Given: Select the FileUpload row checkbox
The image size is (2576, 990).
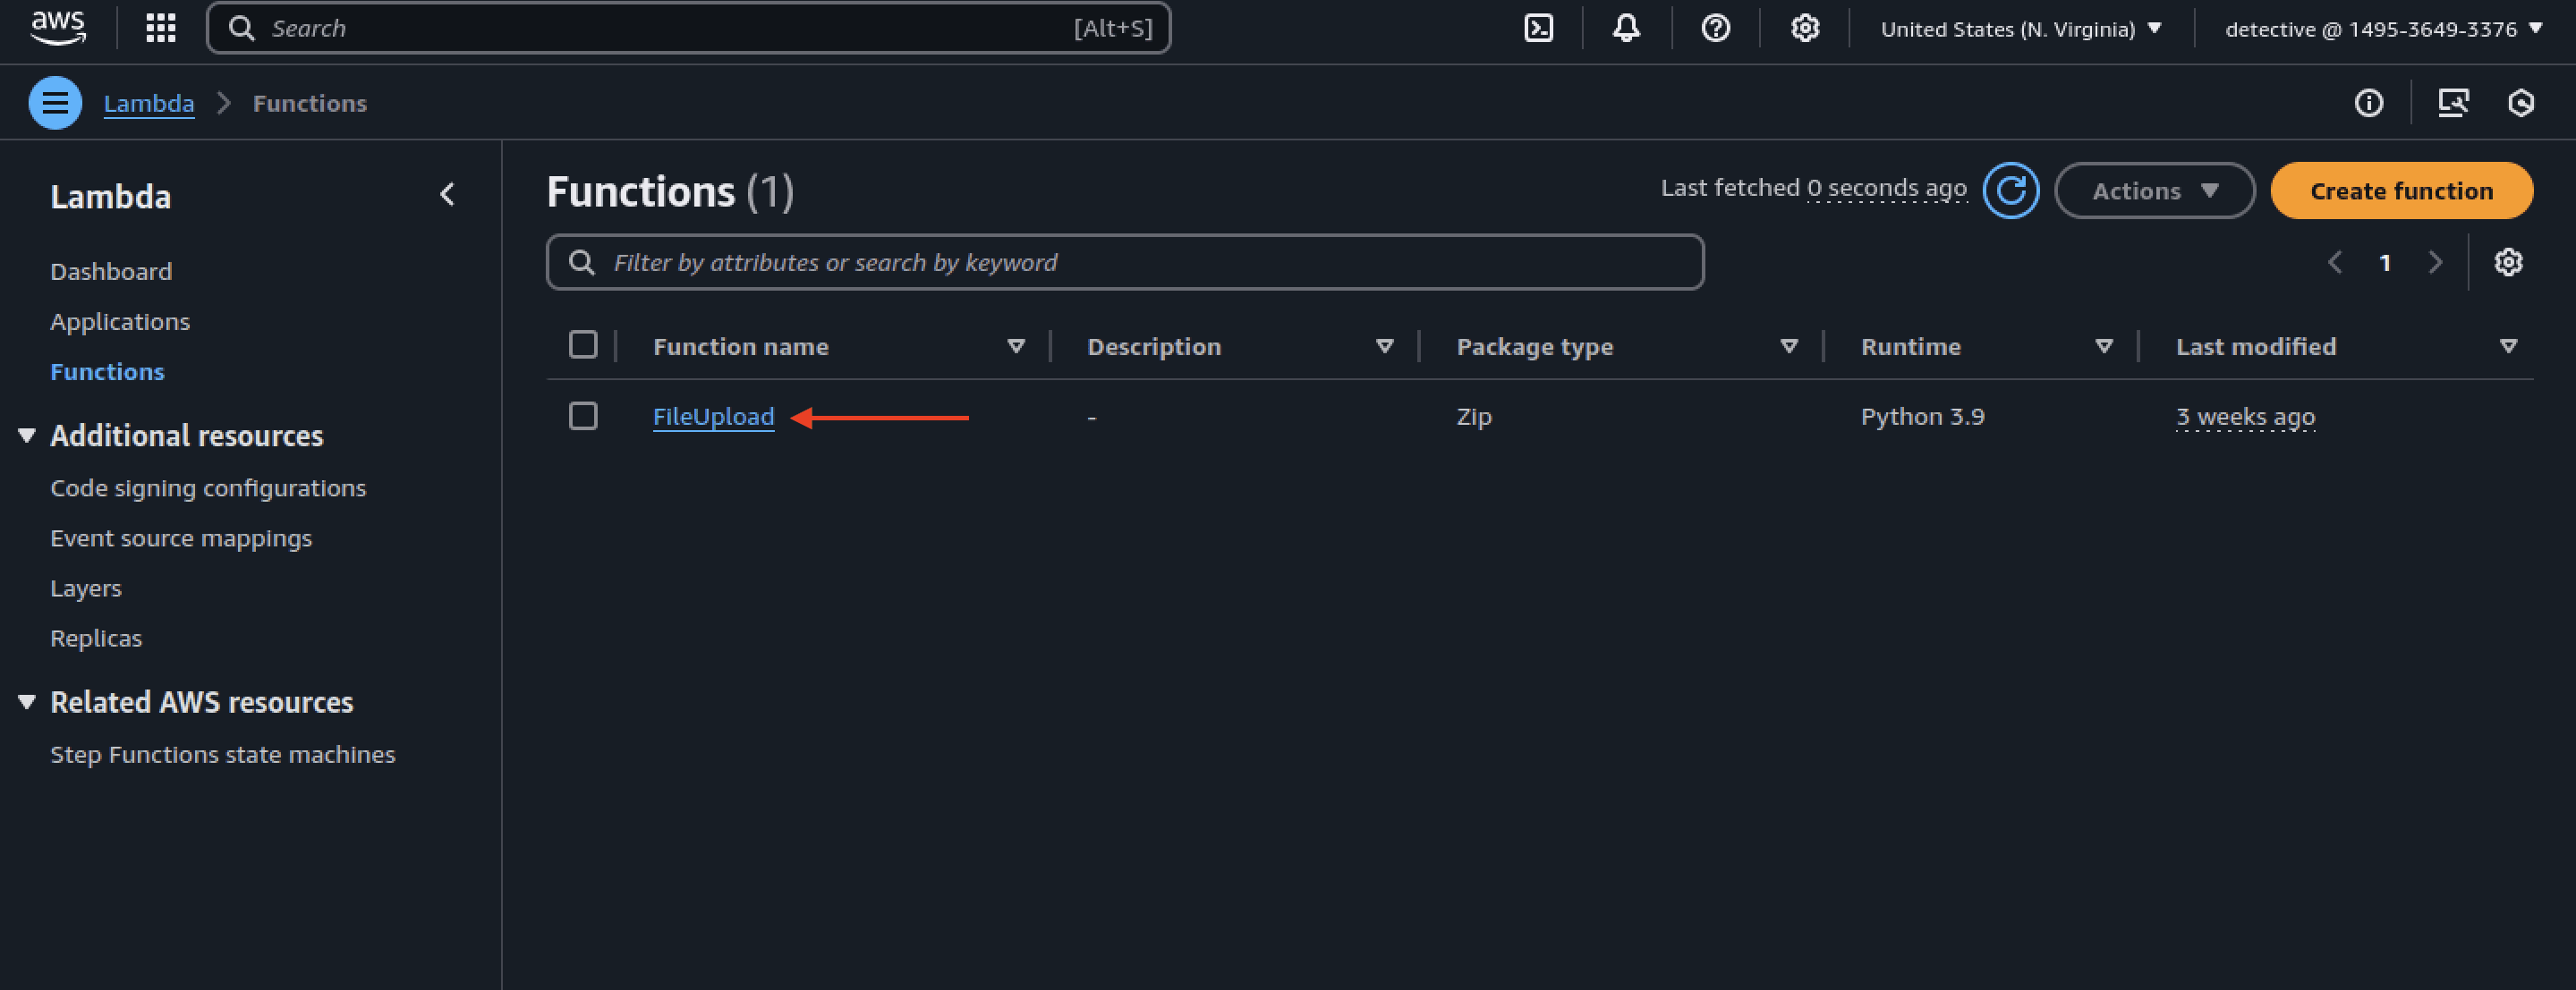Looking at the screenshot, I should point(583,416).
